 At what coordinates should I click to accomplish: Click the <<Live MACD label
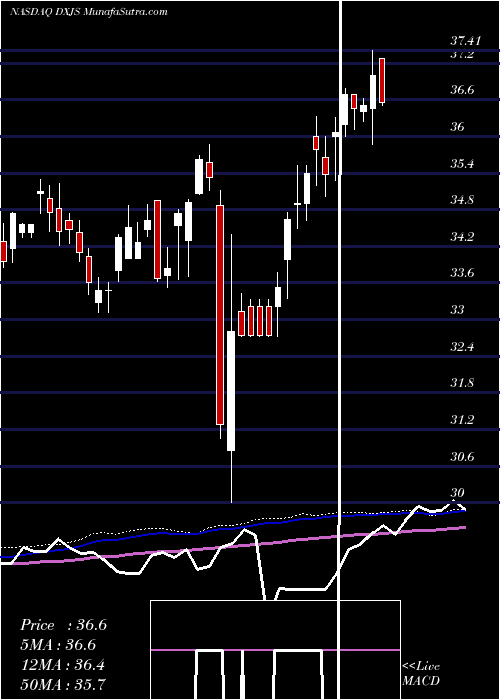421,674
